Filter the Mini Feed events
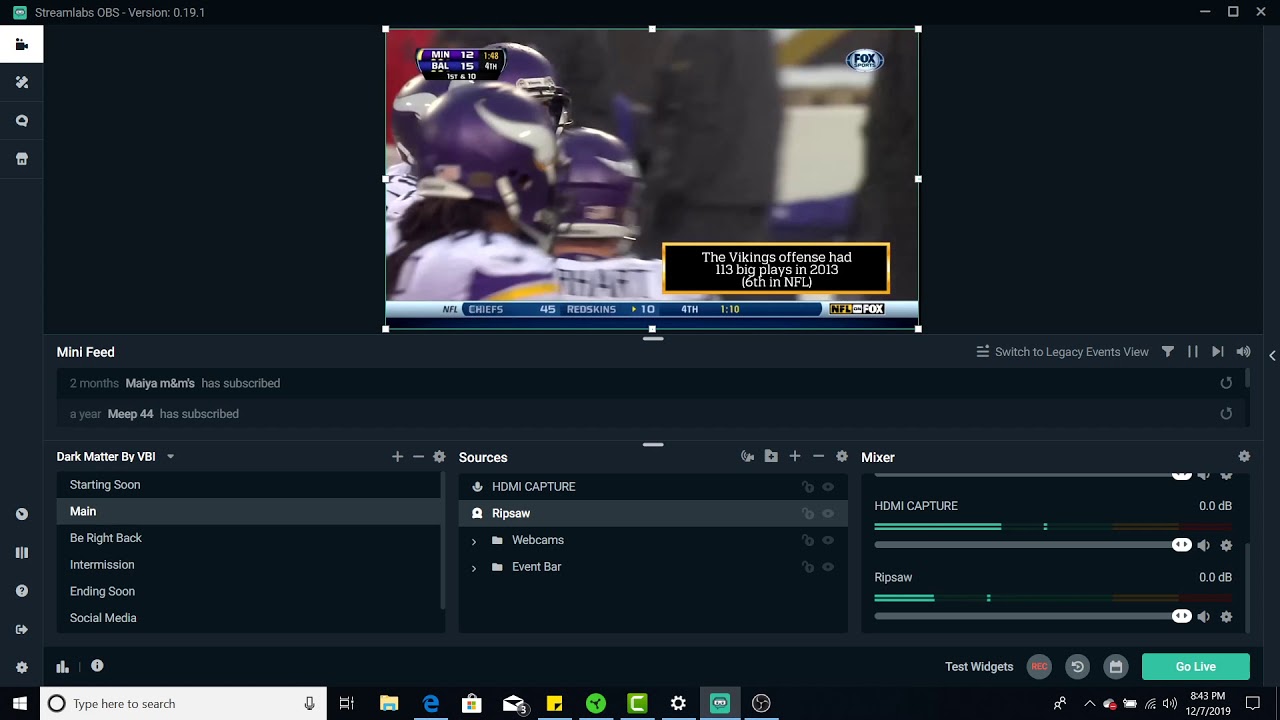 [1167, 352]
